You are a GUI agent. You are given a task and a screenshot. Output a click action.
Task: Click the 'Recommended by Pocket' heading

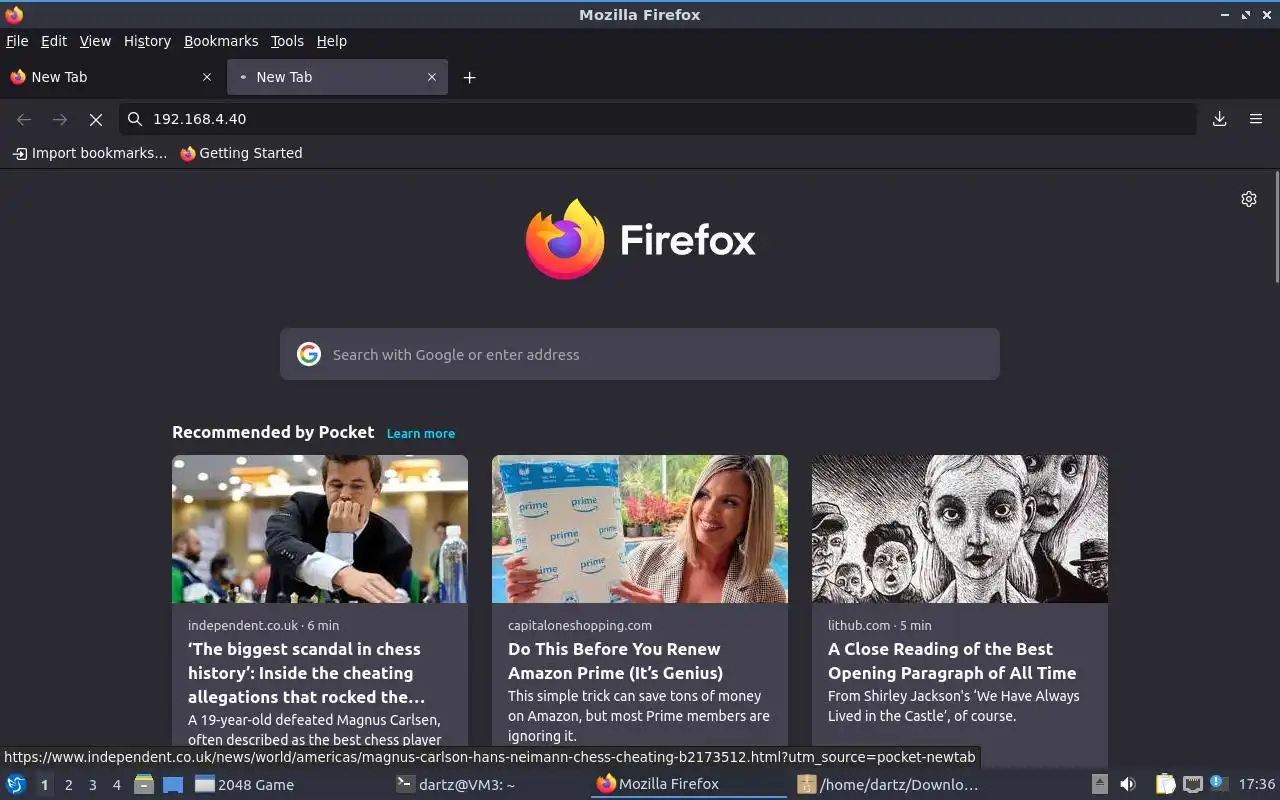click(273, 432)
